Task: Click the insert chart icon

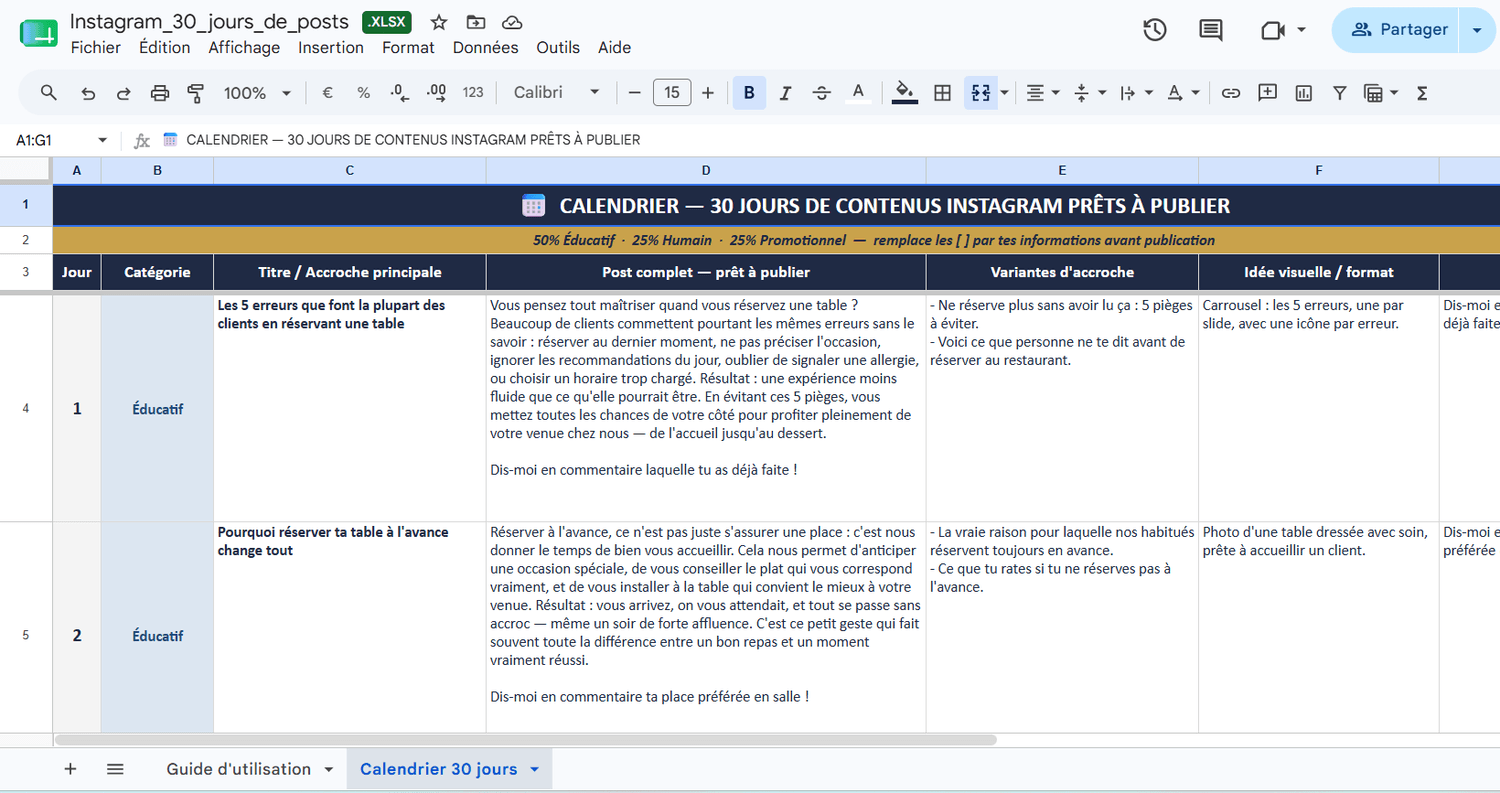Action: click(1303, 93)
